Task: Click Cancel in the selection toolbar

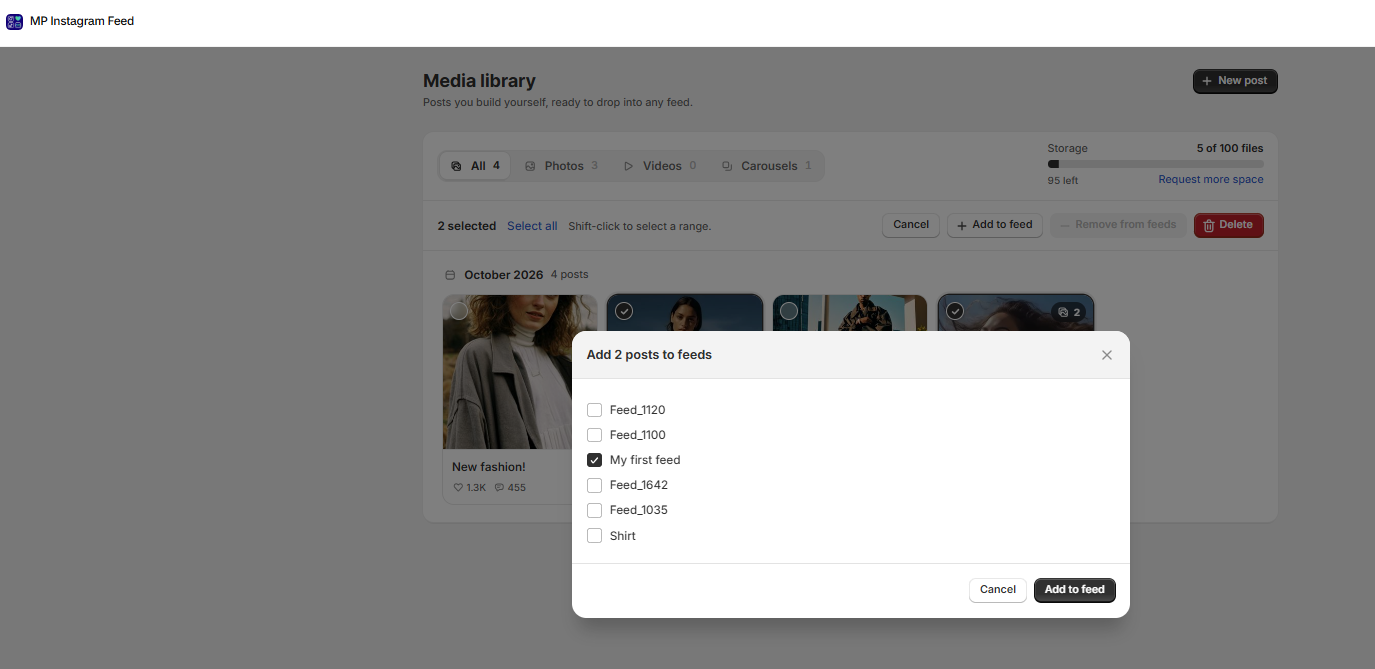Action: 911,225
